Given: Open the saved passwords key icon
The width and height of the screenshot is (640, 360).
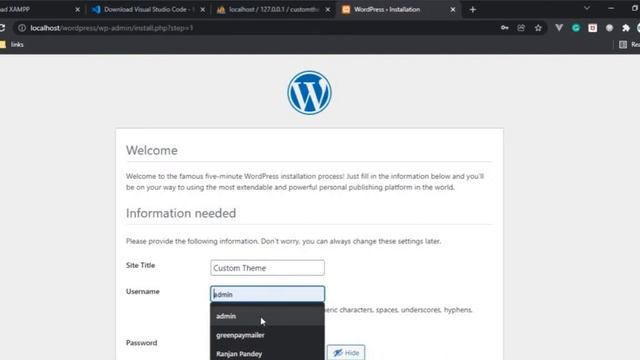Looking at the screenshot, I should coord(504,28).
